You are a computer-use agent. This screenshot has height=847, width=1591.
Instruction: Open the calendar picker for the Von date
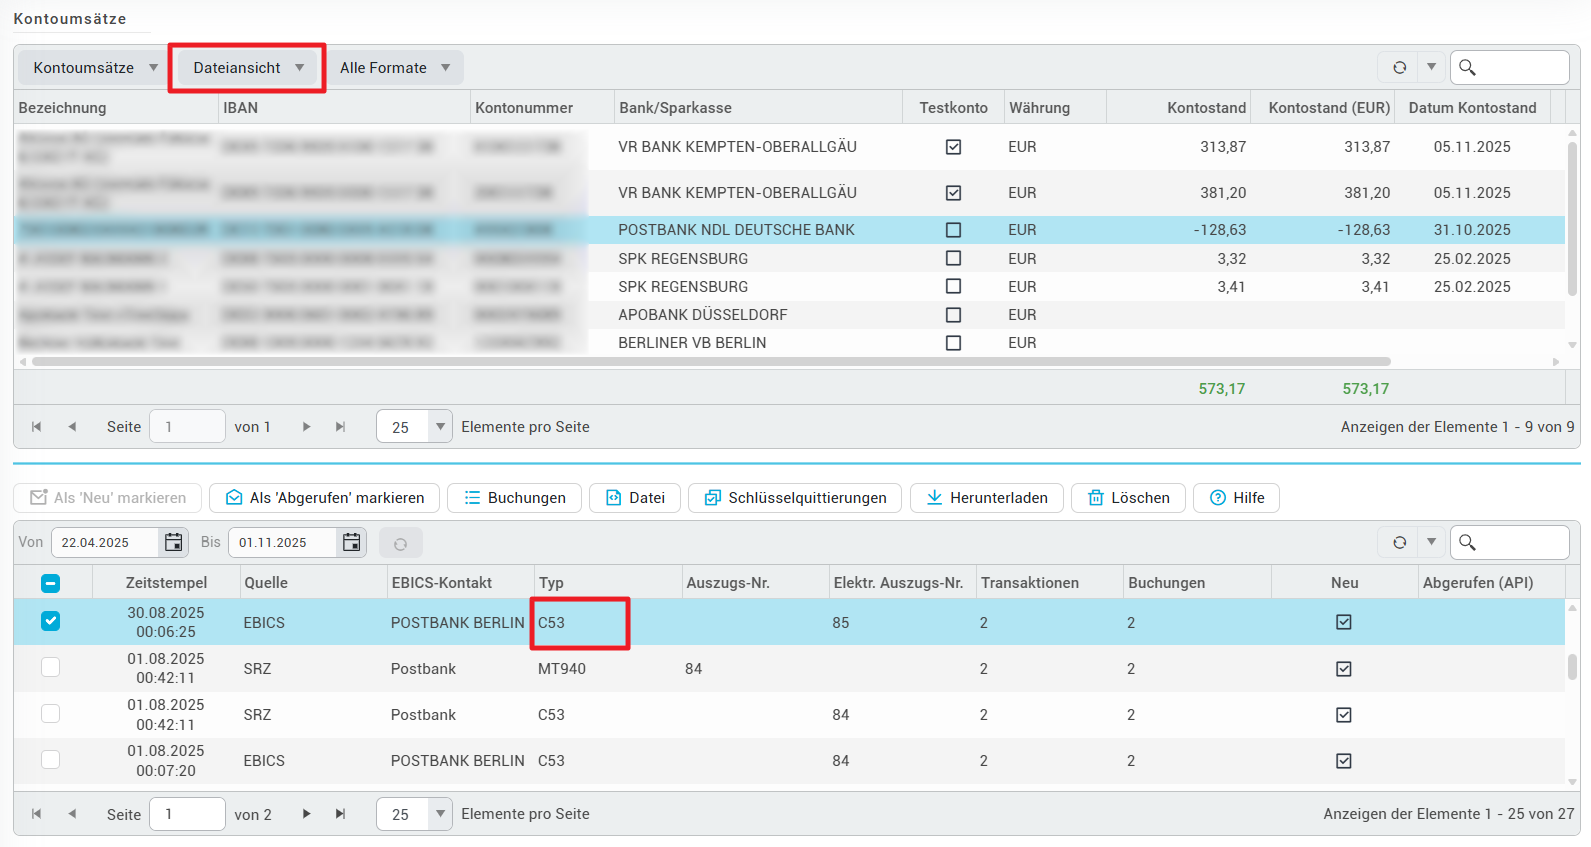[174, 542]
